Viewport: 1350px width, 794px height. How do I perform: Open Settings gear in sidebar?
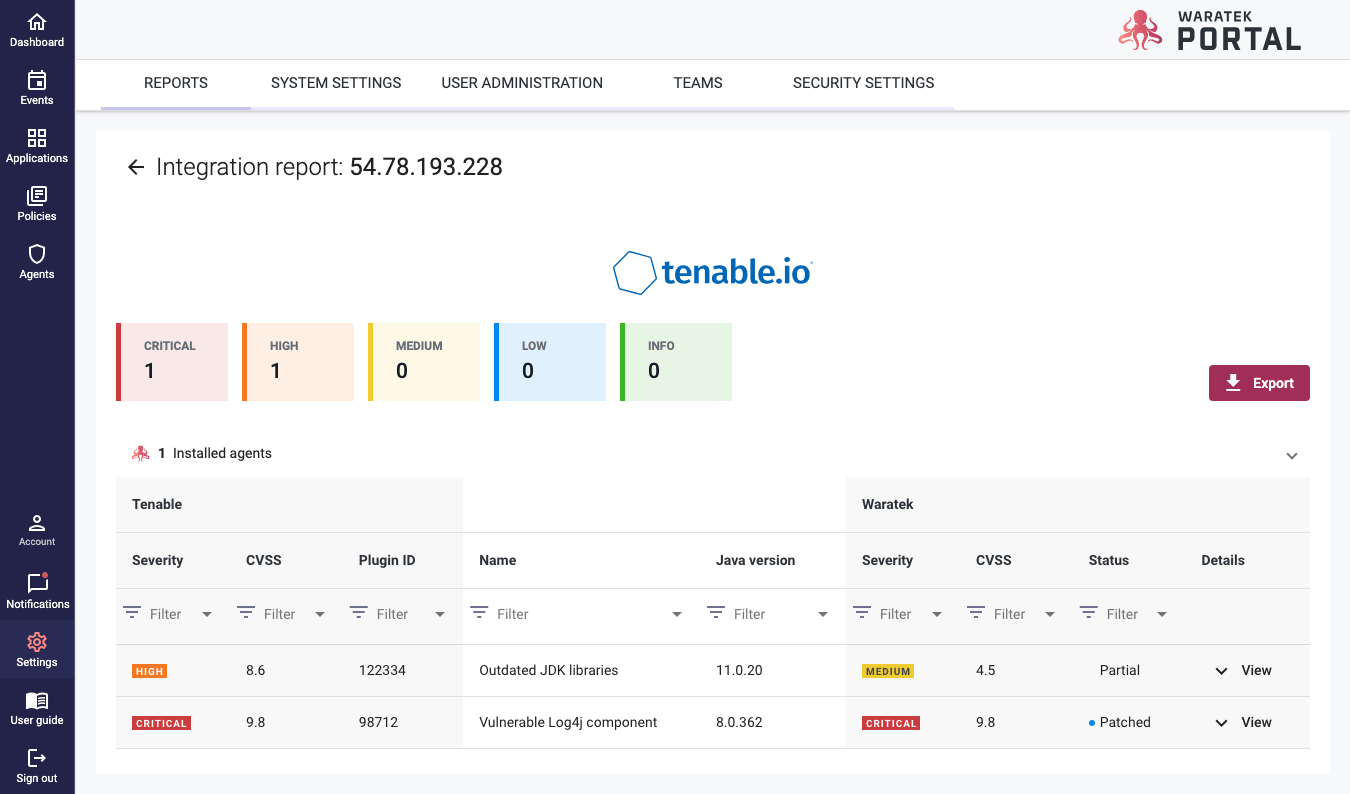pos(37,642)
